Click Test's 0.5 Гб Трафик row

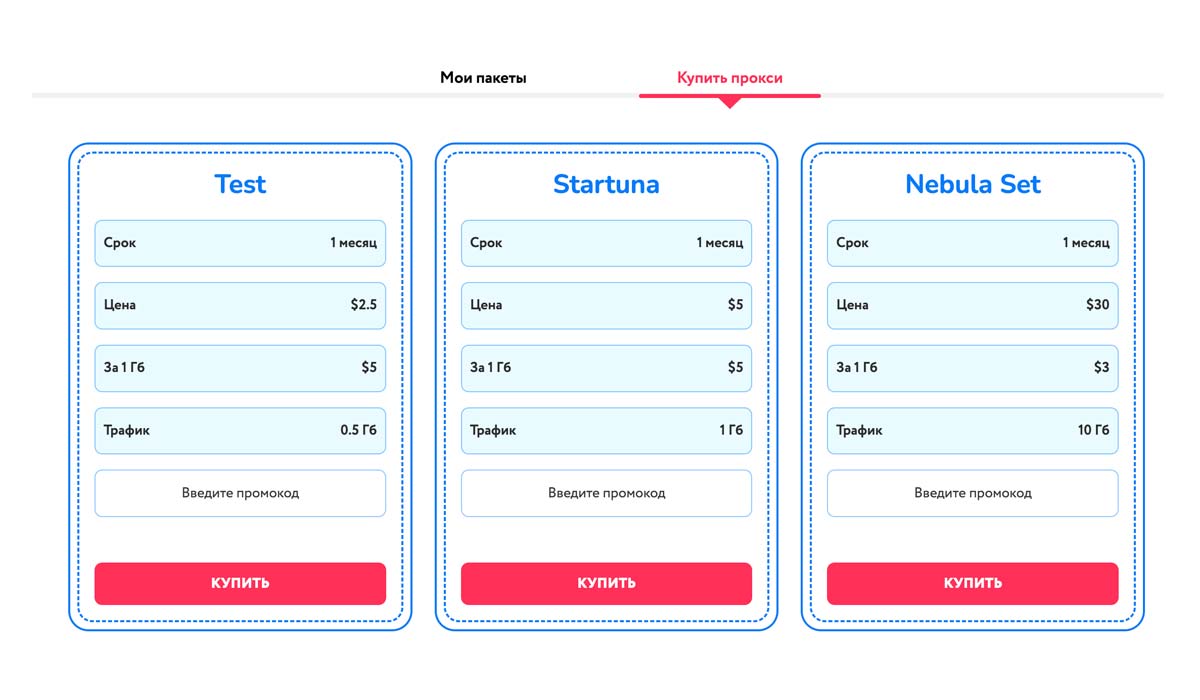[240, 431]
